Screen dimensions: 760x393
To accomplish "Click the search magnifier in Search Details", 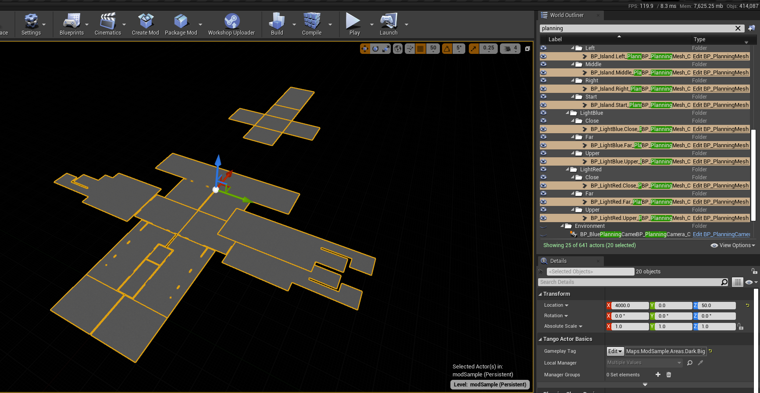I will pos(724,282).
